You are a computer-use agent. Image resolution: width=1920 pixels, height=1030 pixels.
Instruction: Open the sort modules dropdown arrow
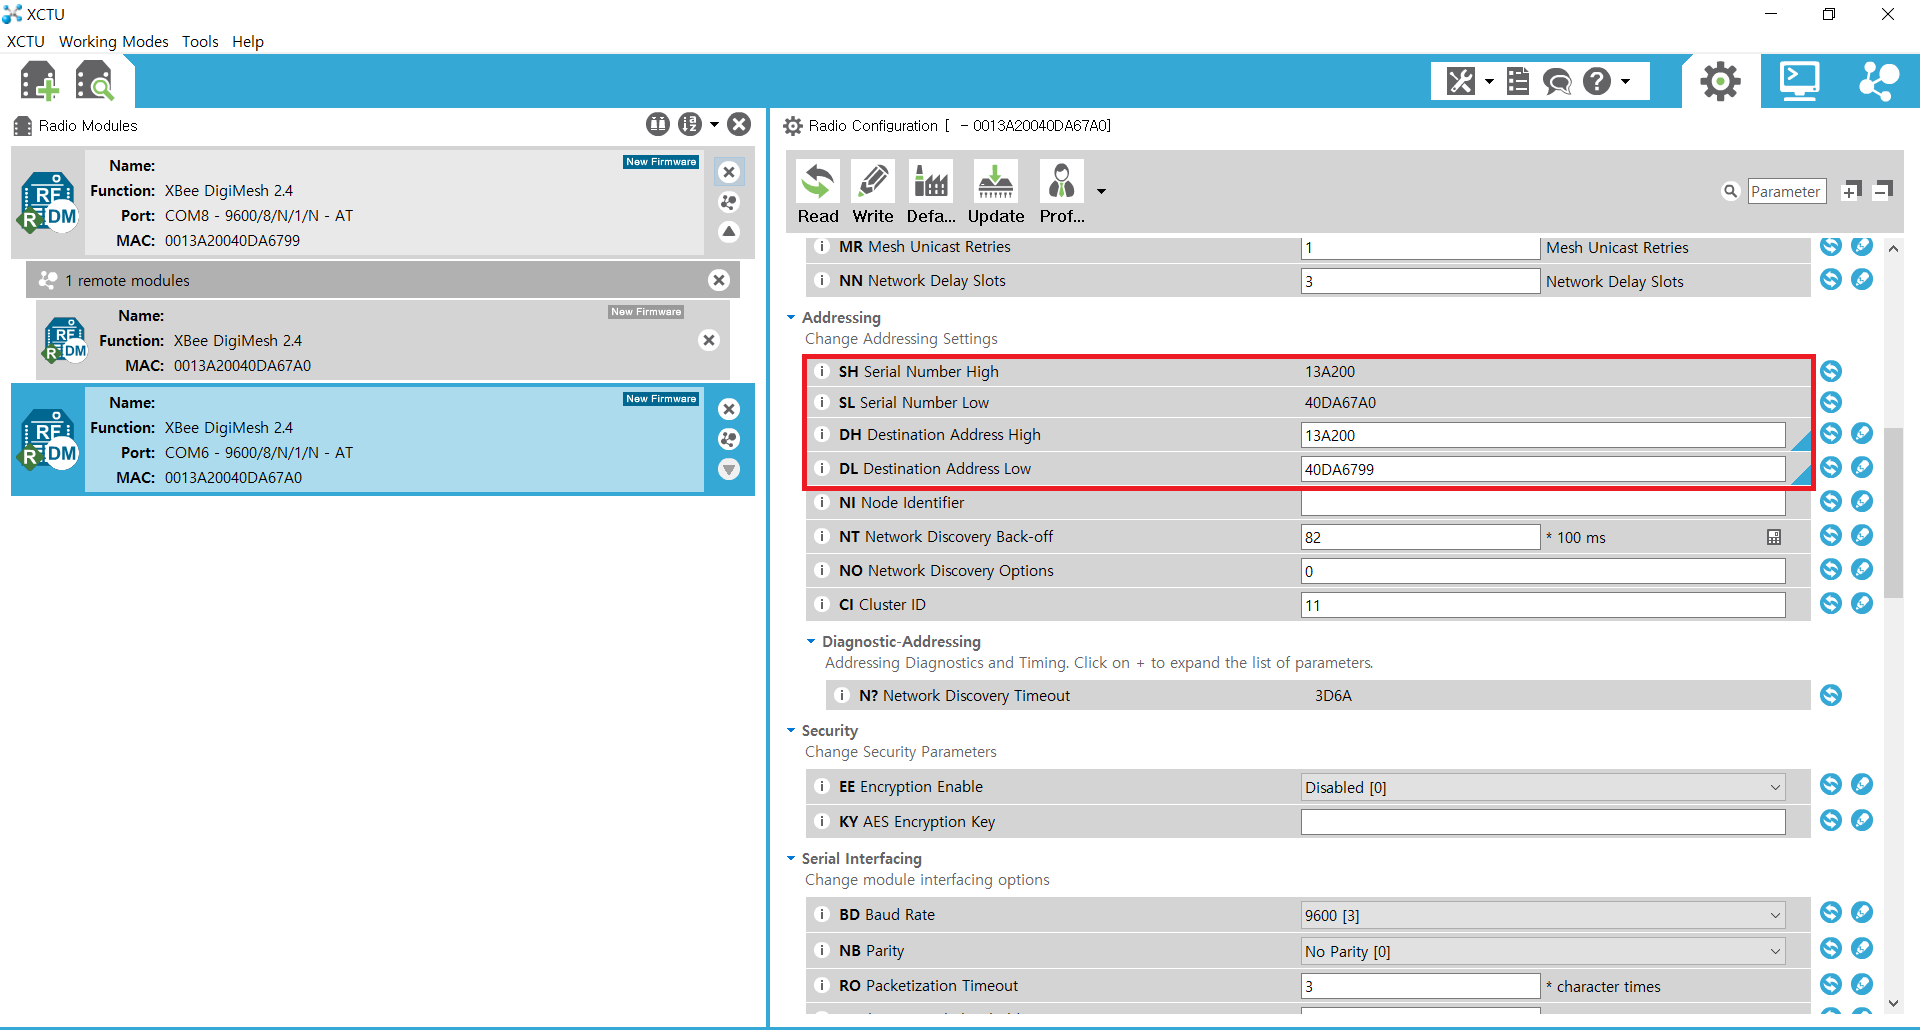(x=714, y=125)
